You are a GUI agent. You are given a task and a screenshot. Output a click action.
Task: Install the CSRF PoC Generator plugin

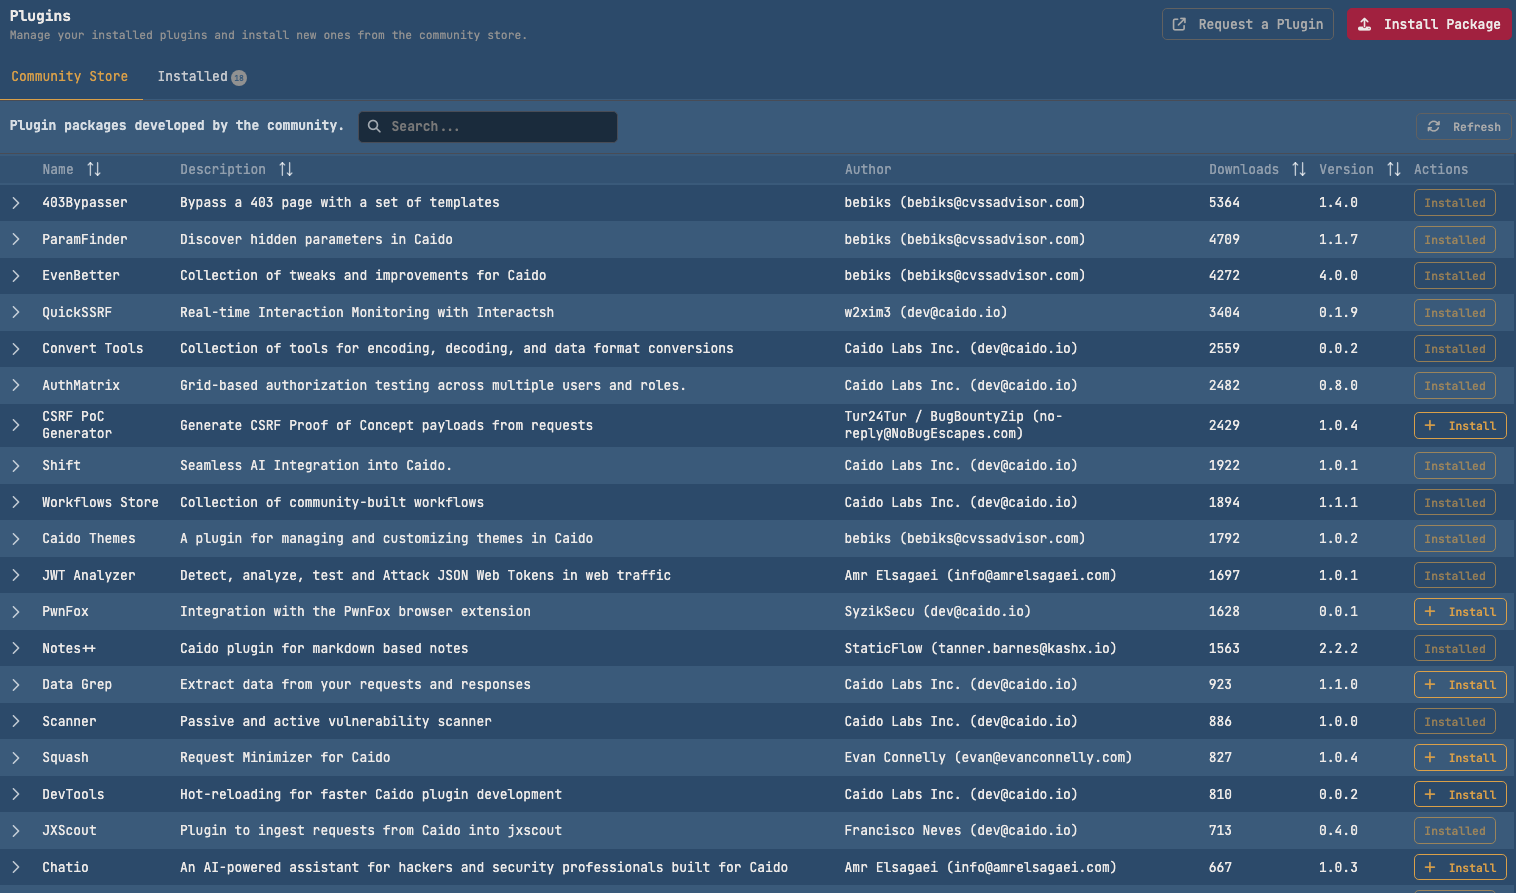tap(1460, 425)
